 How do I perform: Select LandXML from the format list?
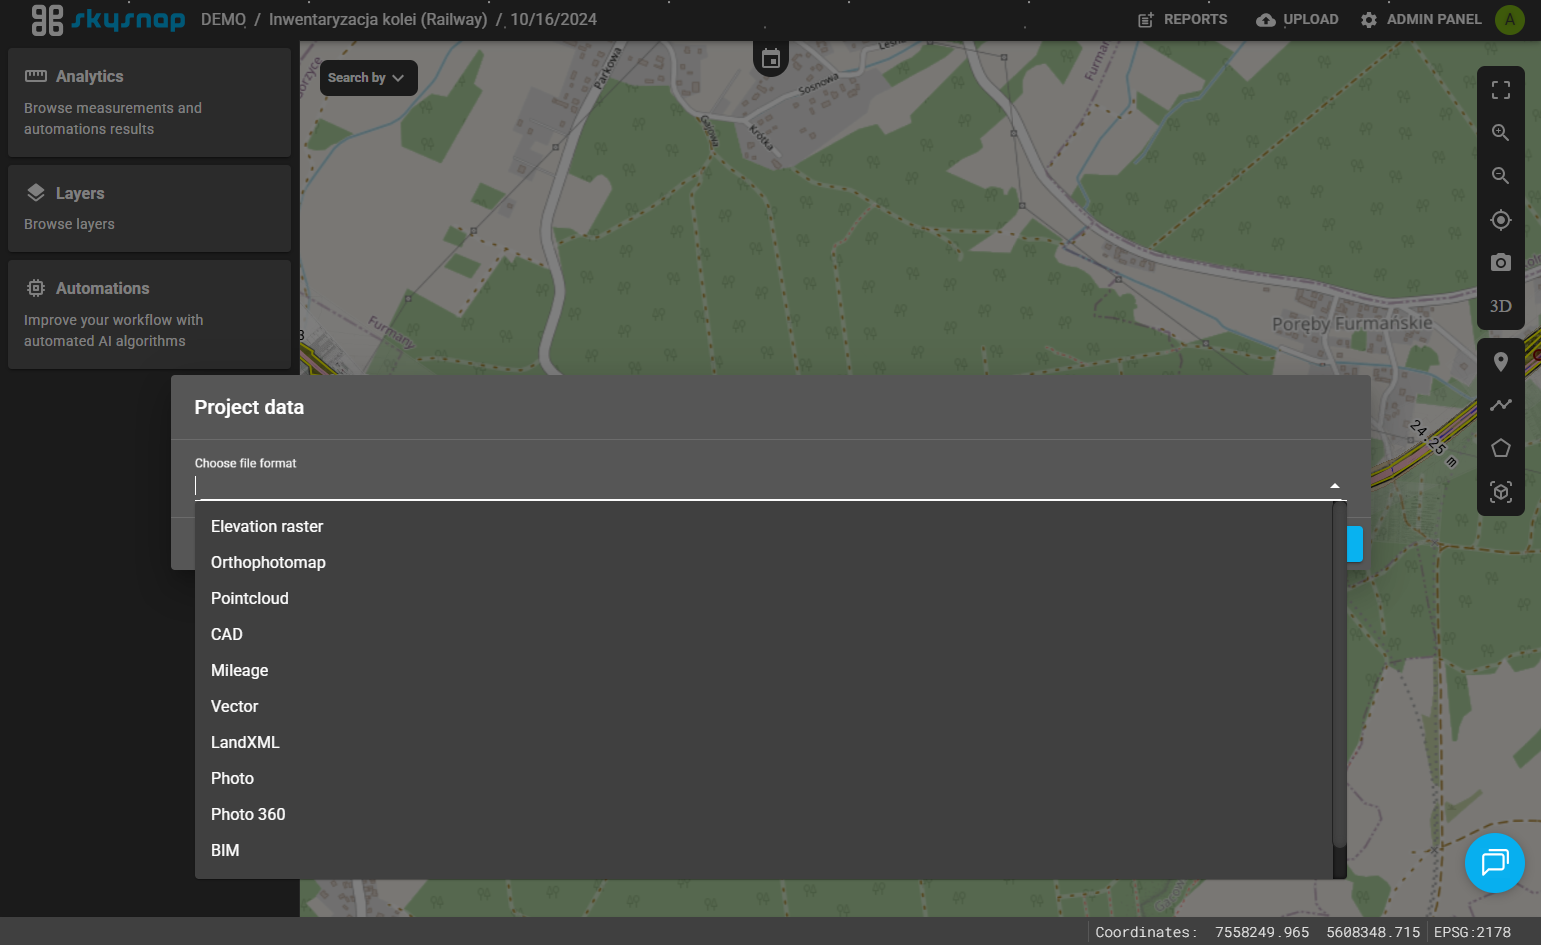pos(764,742)
